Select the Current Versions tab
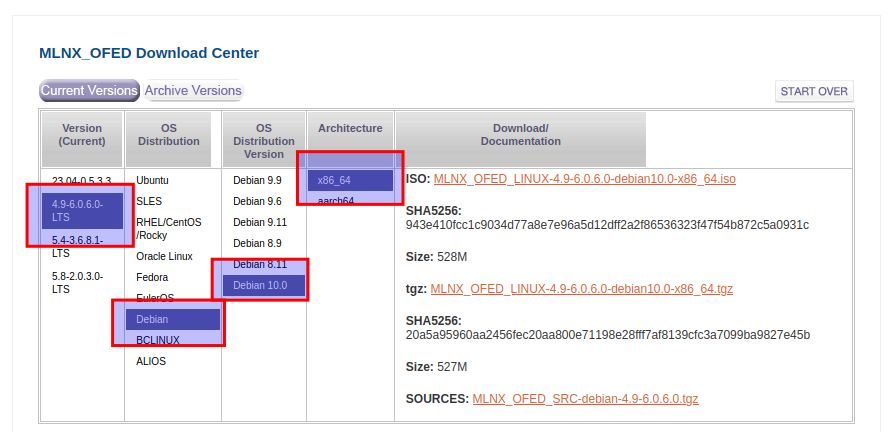This screenshot has width=894, height=432. tap(89, 91)
